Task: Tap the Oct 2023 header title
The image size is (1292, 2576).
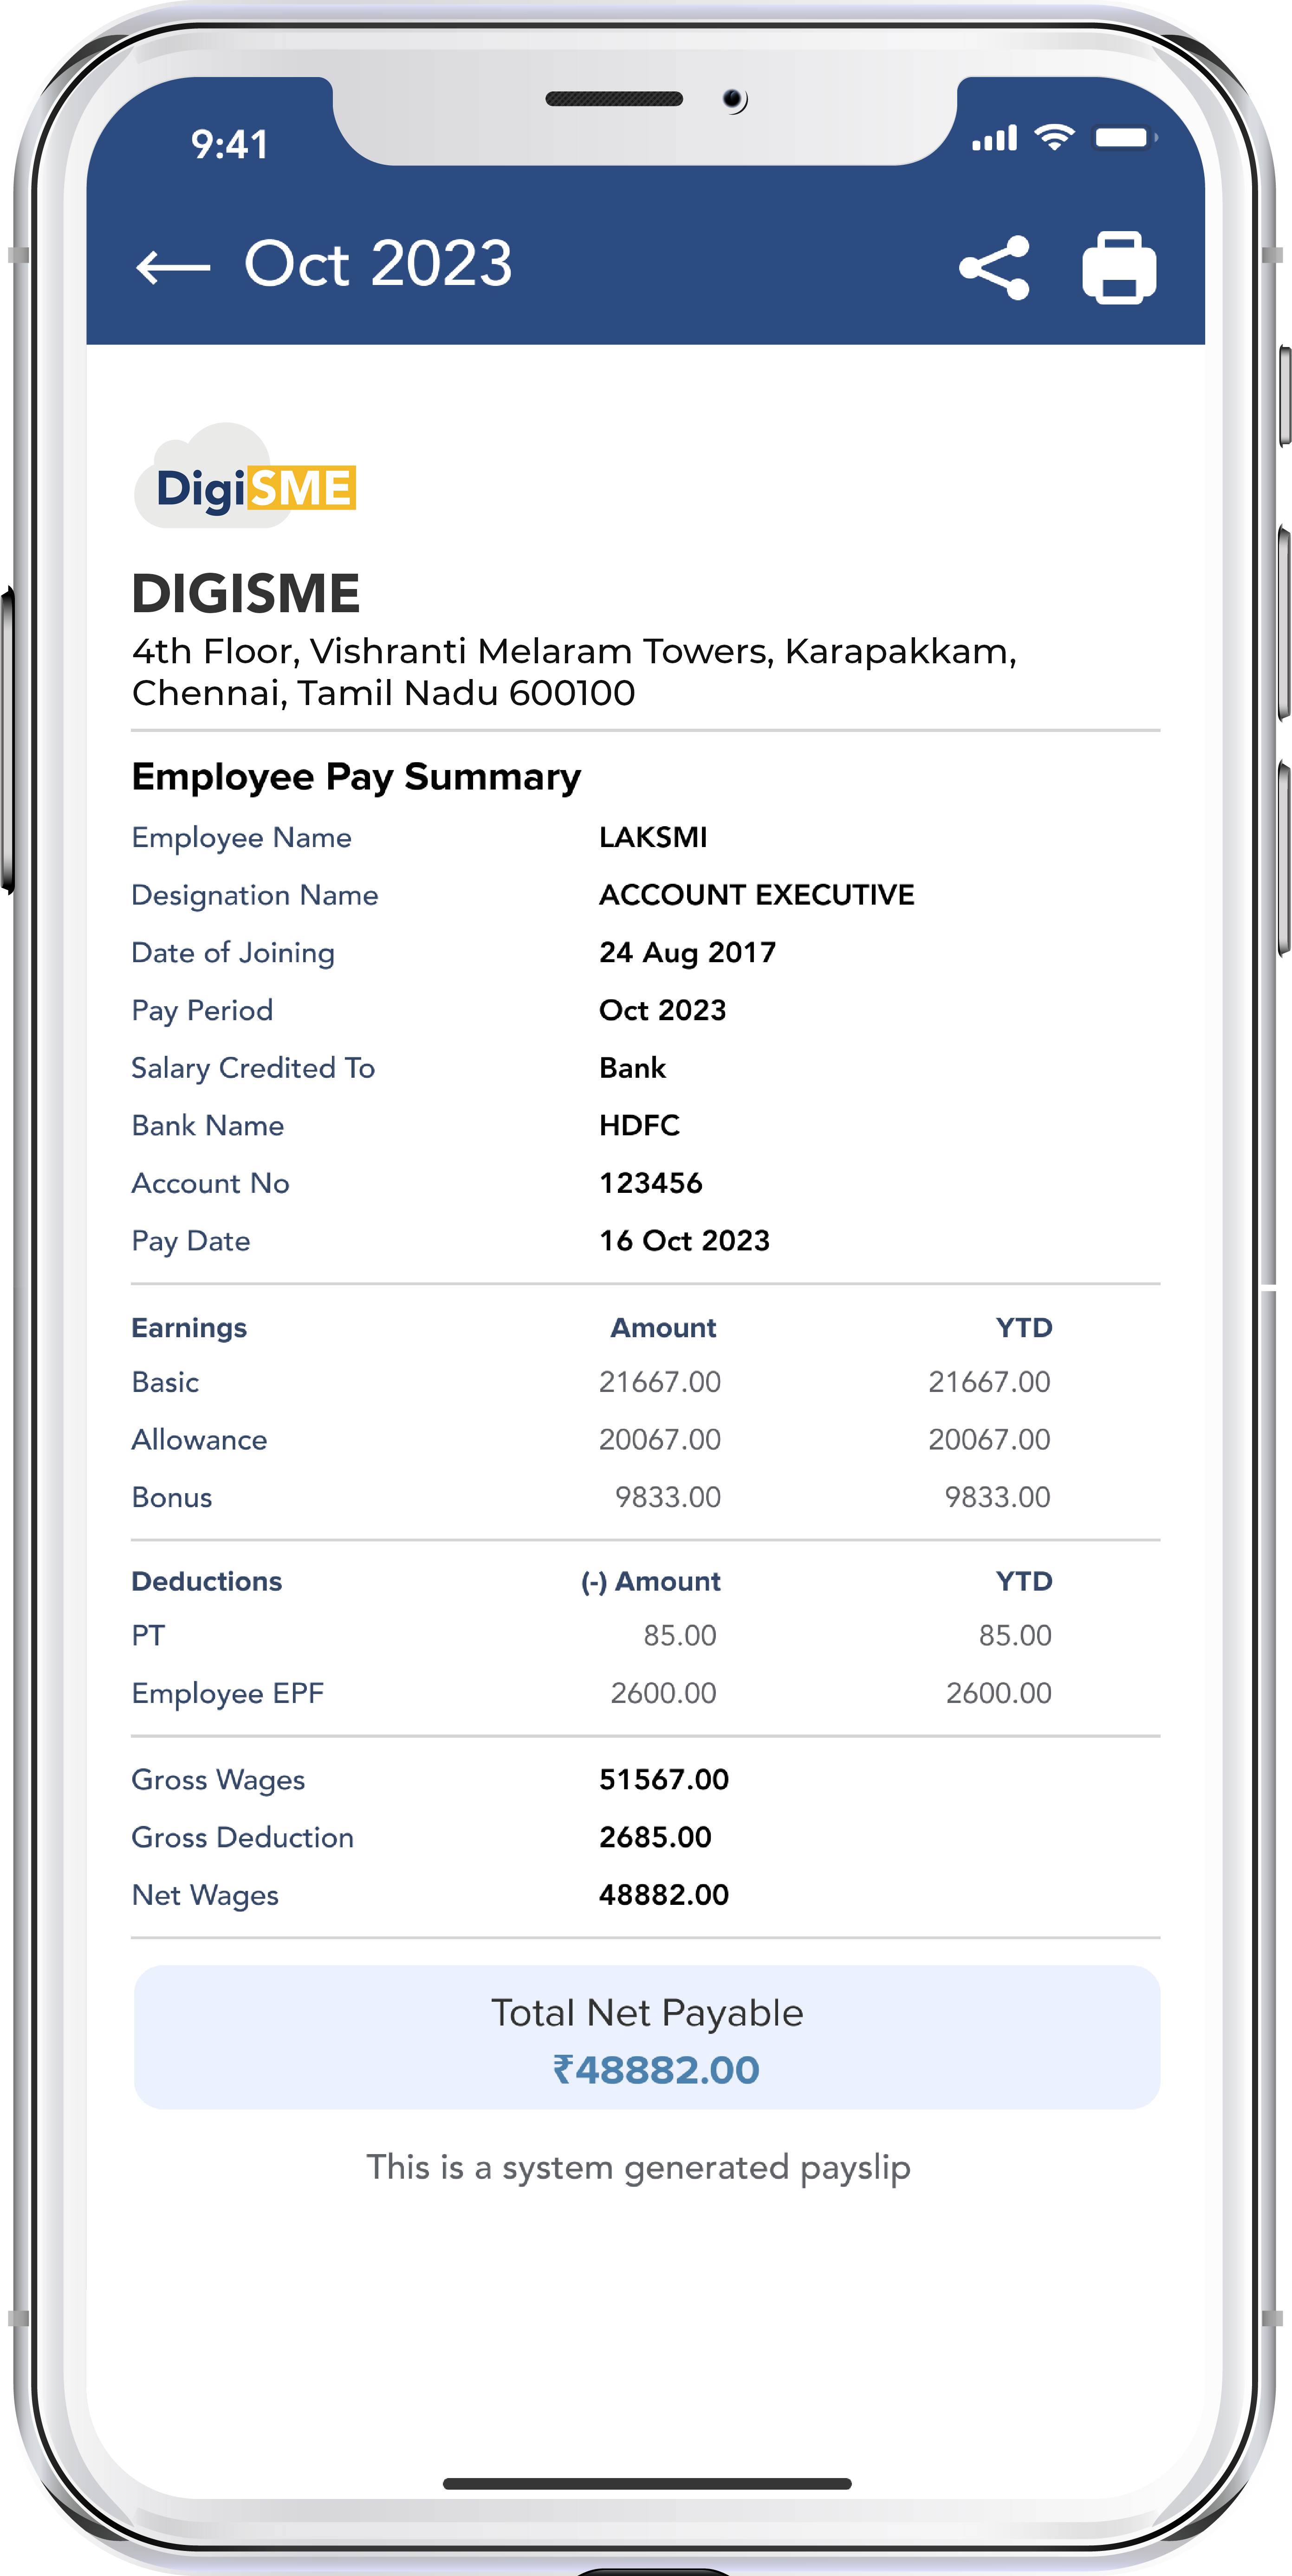Action: click(378, 264)
